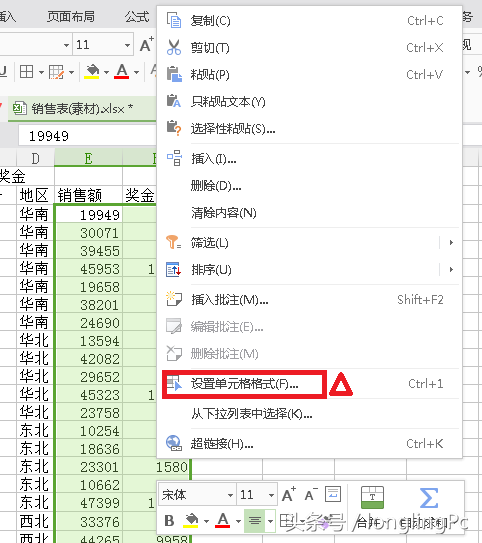Image resolution: width=482 pixels, height=543 pixels.
Task: Open mini toolbar alignment dropdown arrow
Action: [270, 521]
